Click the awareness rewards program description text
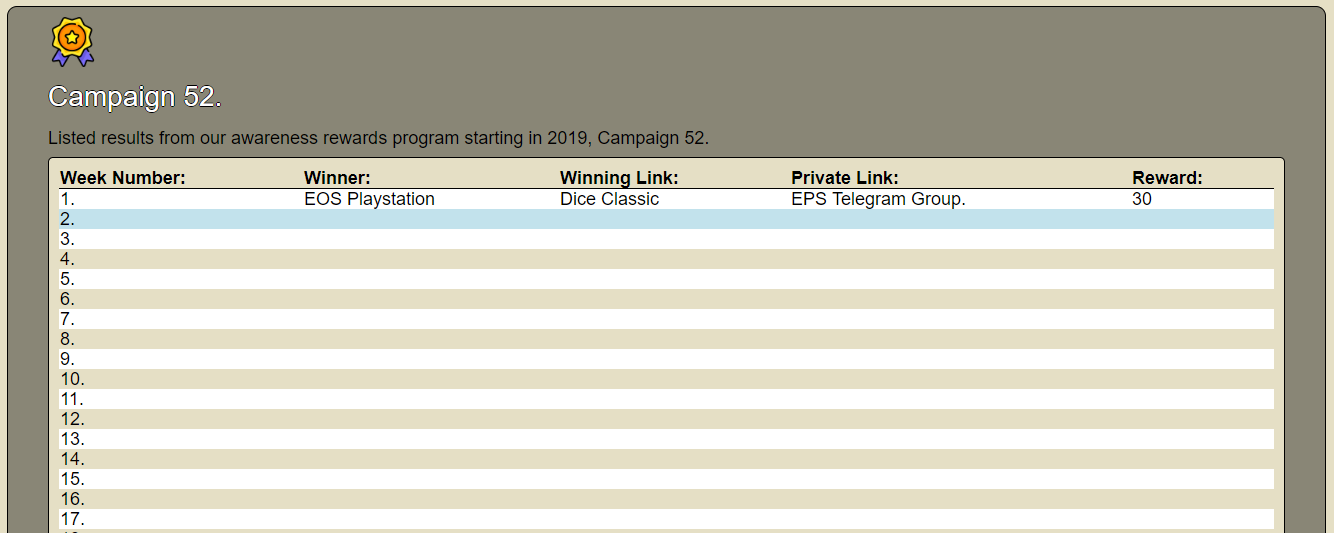 pos(378,138)
